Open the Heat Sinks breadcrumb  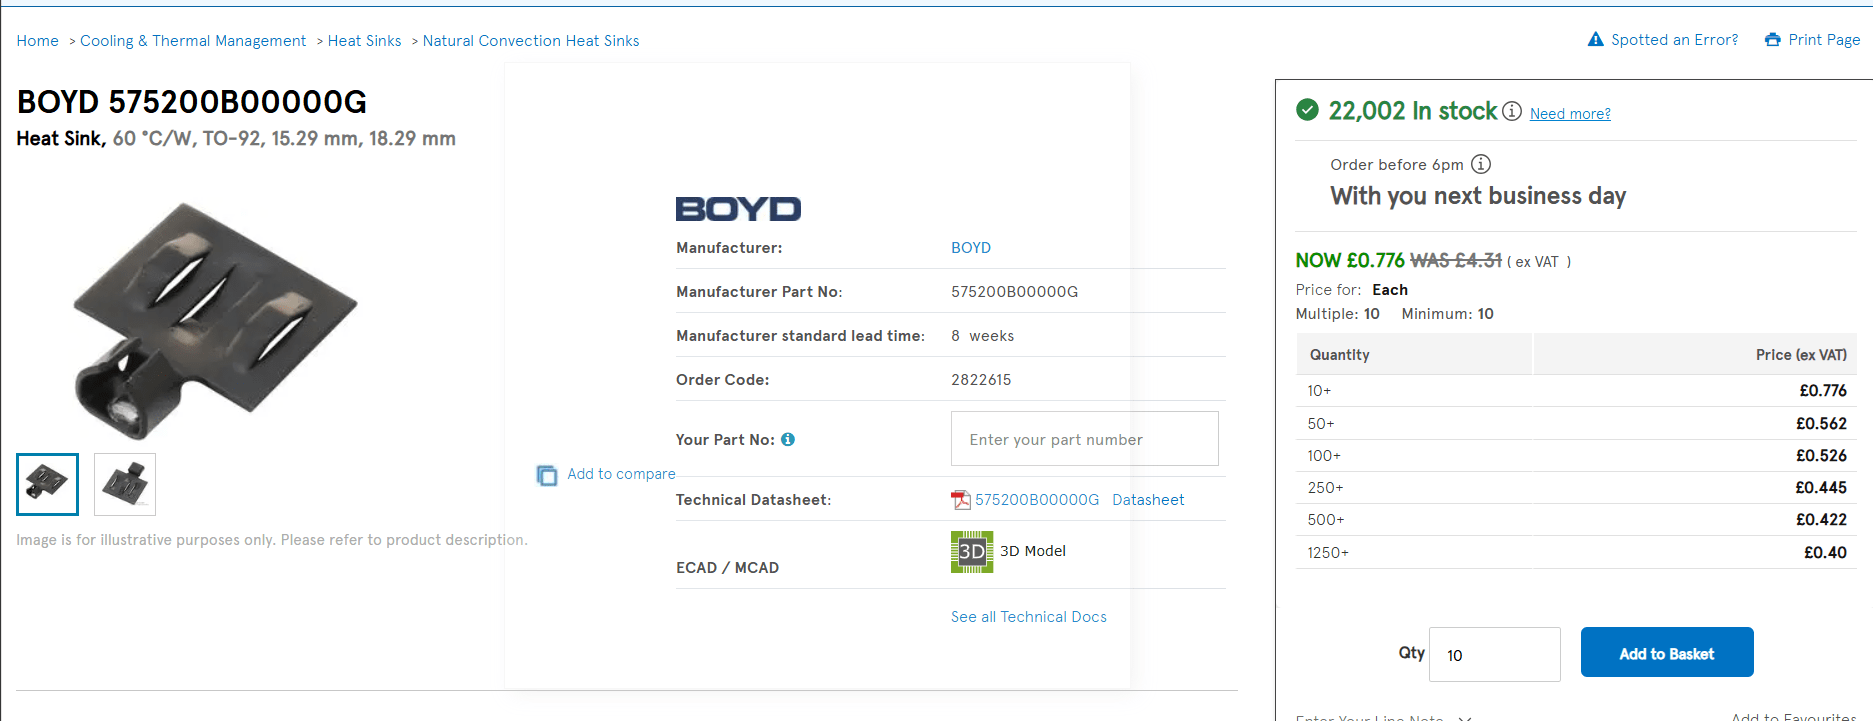coord(365,41)
